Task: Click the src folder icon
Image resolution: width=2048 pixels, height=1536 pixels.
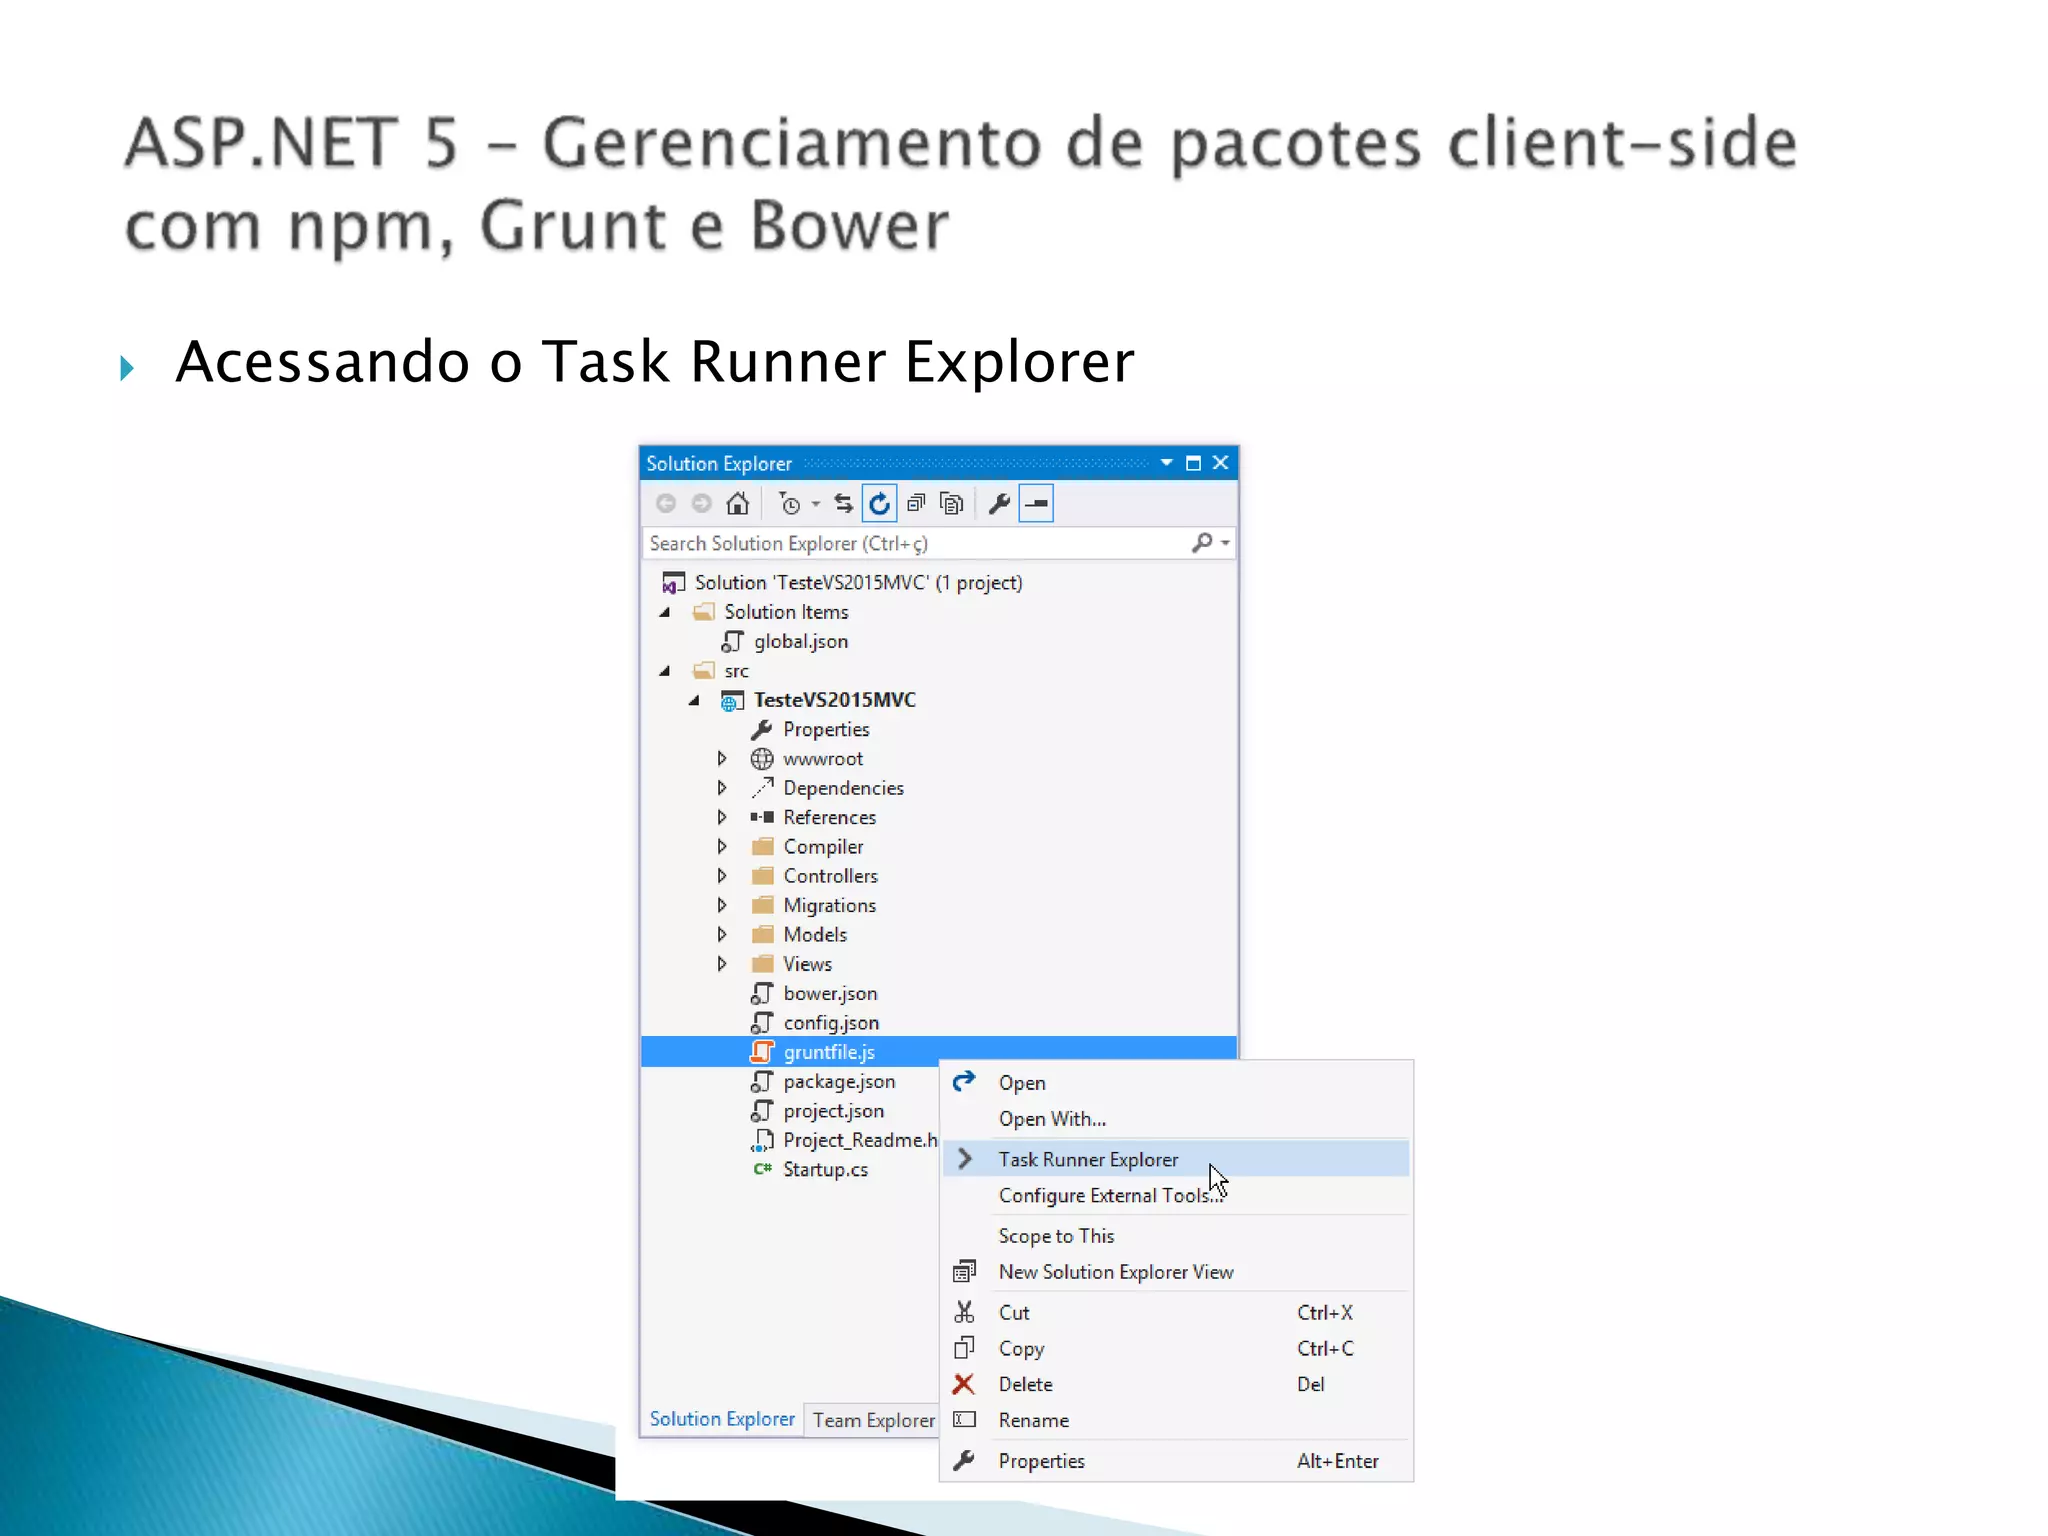Action: pos(704,671)
